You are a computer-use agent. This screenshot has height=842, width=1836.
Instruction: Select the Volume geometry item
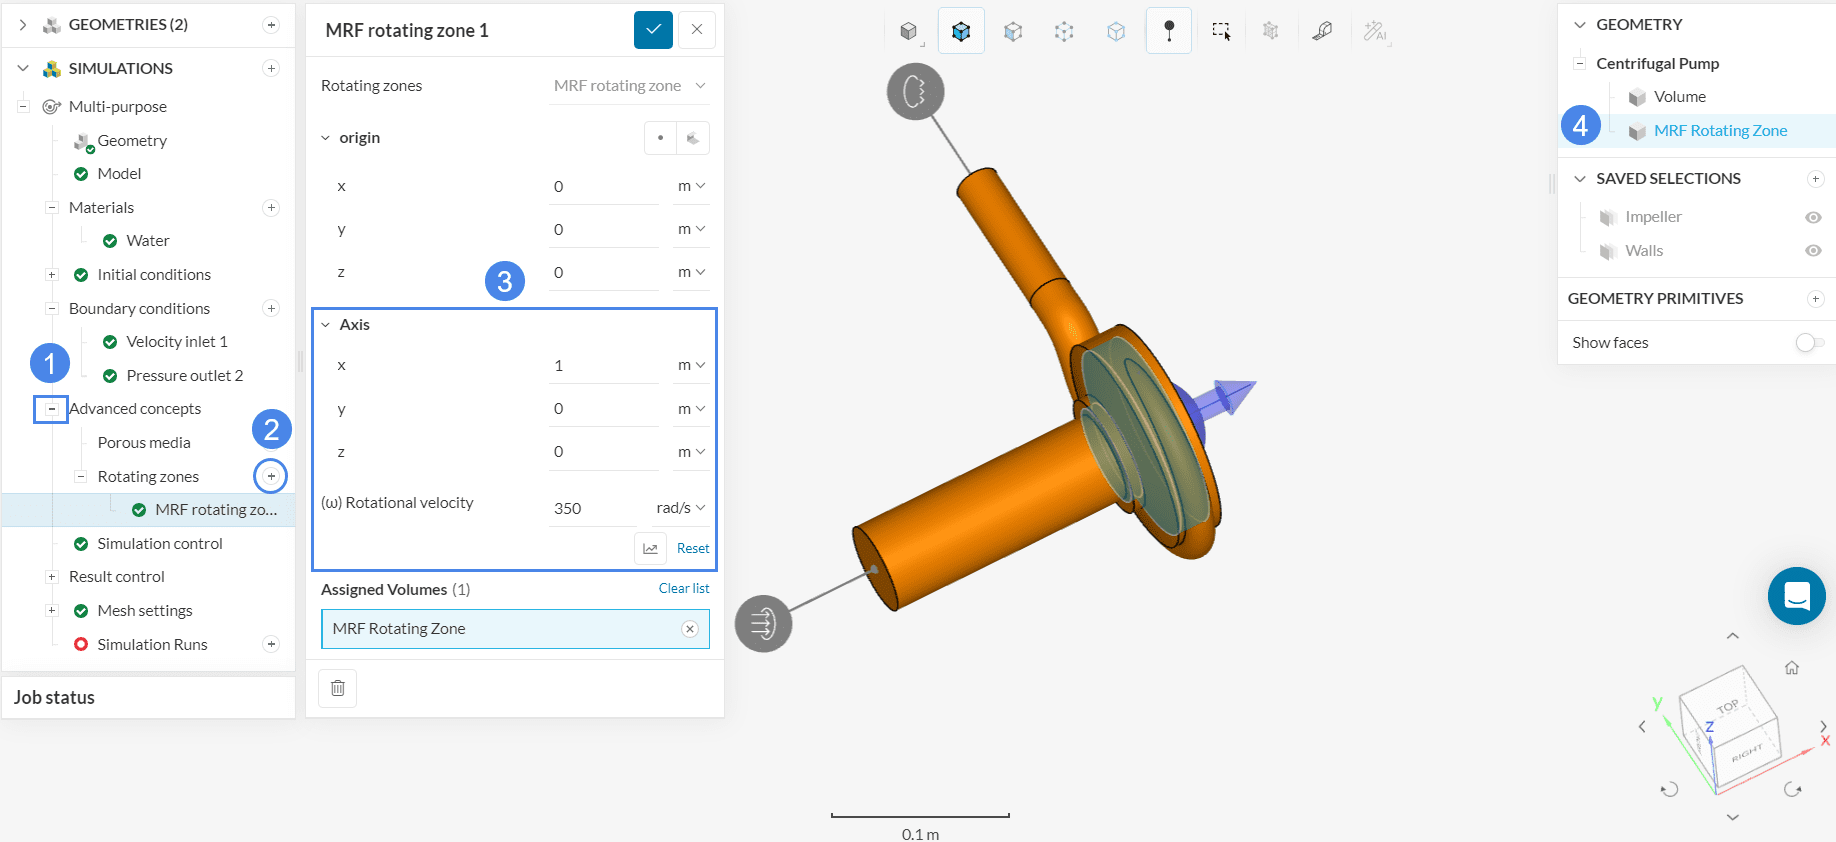click(x=1679, y=97)
